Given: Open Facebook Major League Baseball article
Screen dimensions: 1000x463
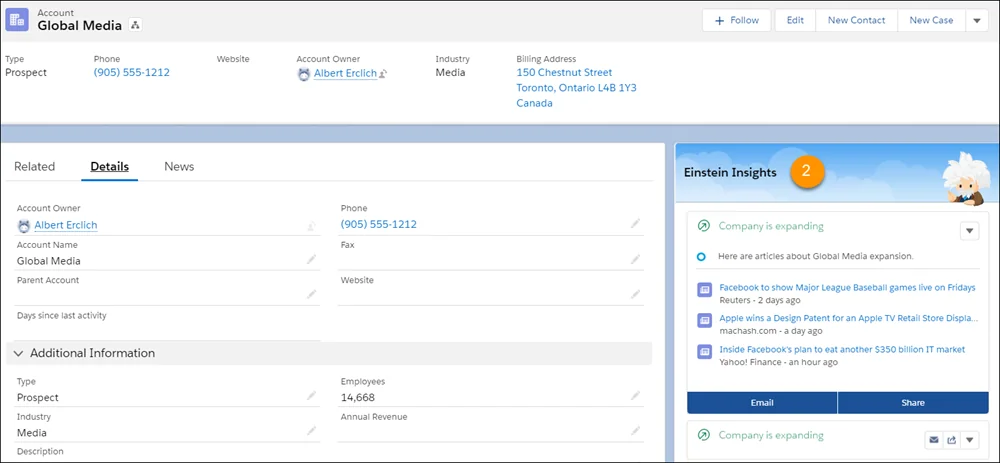Looking at the screenshot, I should 847,288.
